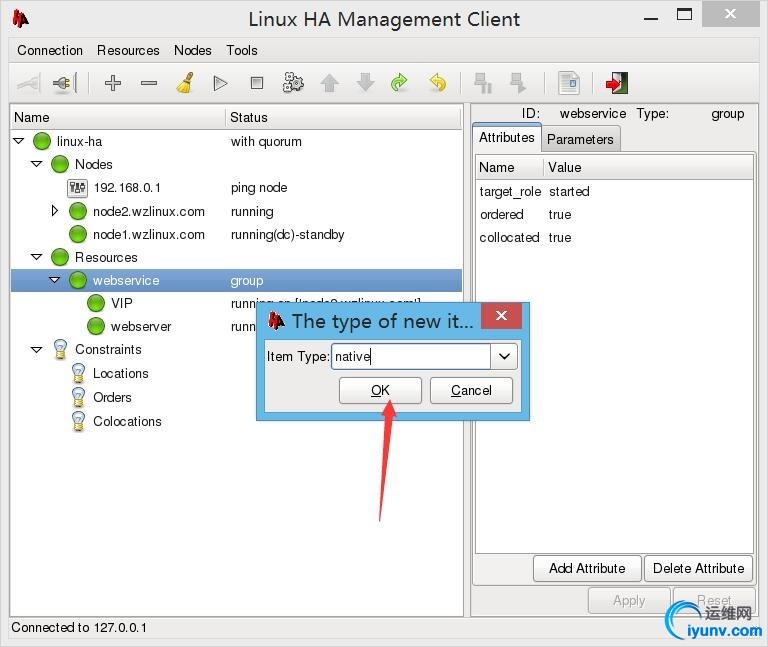Switch to the Attributes tab
The width and height of the screenshot is (768, 647).
point(507,138)
